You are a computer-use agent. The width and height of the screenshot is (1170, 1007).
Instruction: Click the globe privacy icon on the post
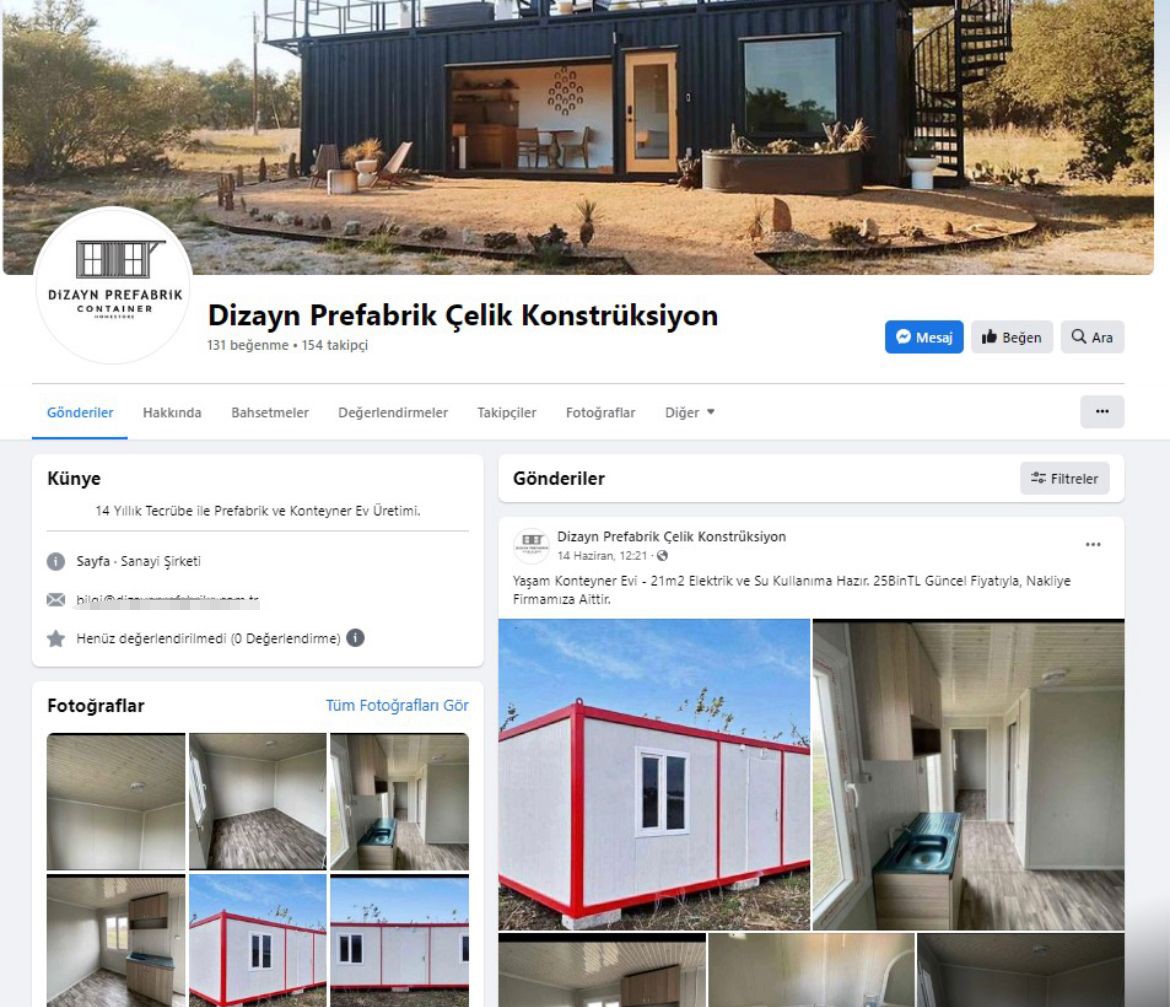click(x=662, y=556)
